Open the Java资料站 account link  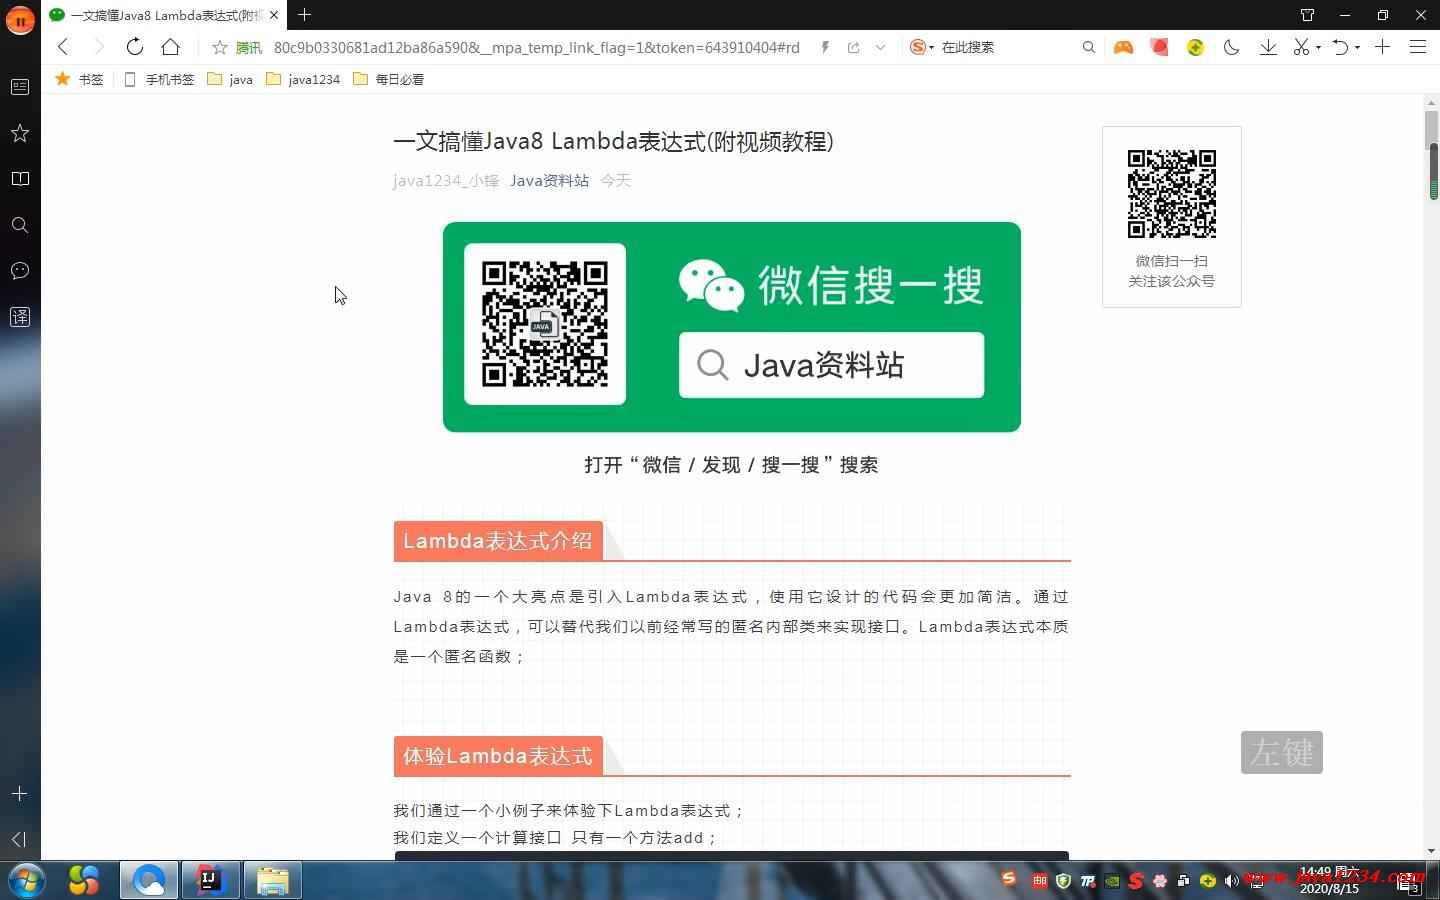[549, 180]
